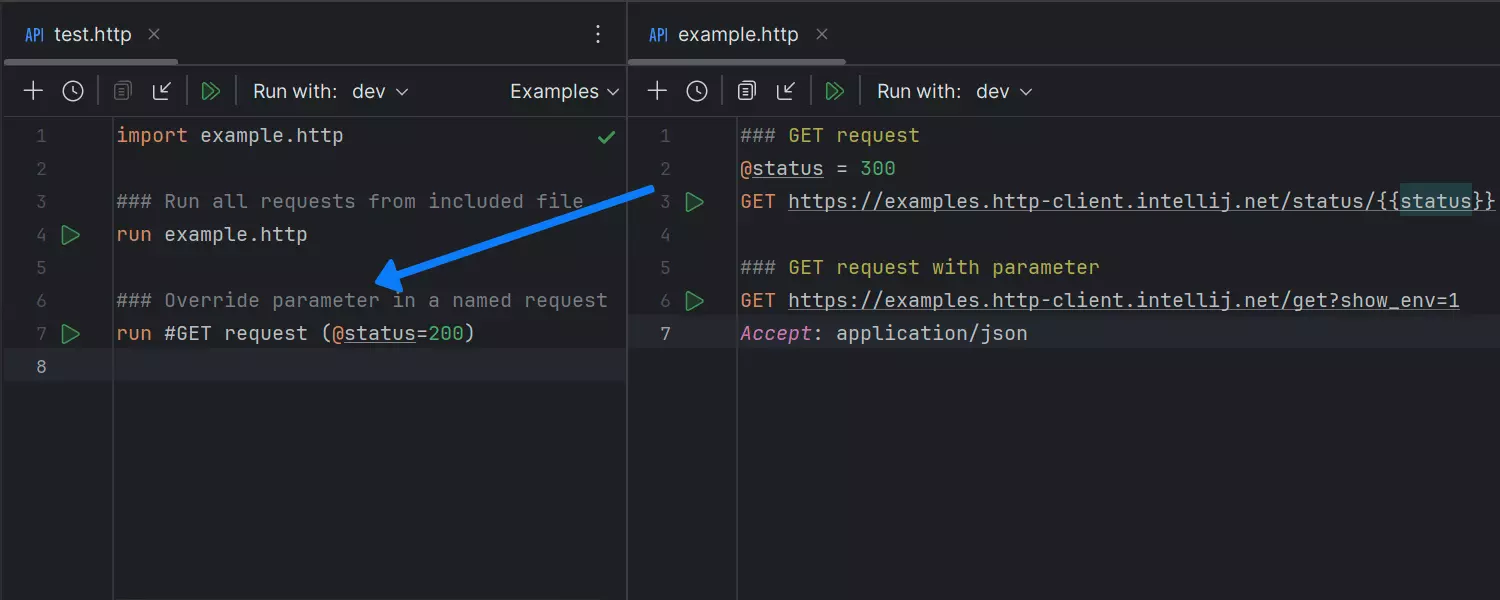Switch to the example.http tab
The width and height of the screenshot is (1500, 600).
tap(737, 34)
